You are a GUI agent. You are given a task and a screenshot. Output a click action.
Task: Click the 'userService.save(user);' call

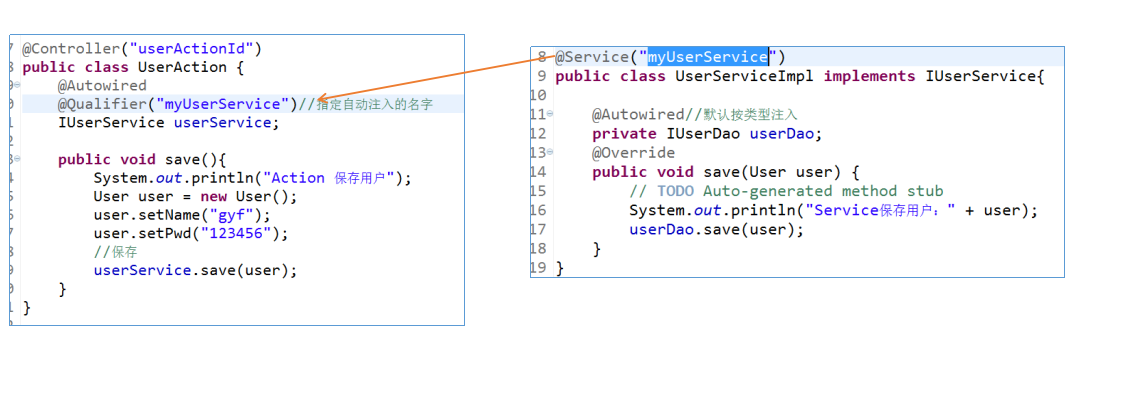(195, 271)
